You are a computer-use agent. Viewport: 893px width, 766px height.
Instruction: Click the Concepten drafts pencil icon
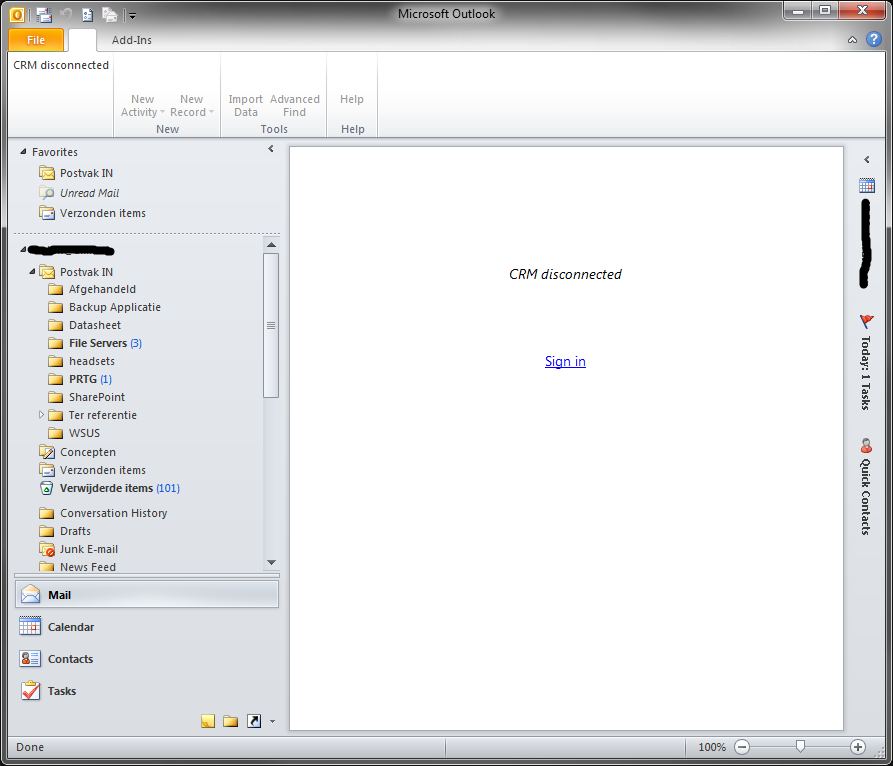click(x=47, y=452)
